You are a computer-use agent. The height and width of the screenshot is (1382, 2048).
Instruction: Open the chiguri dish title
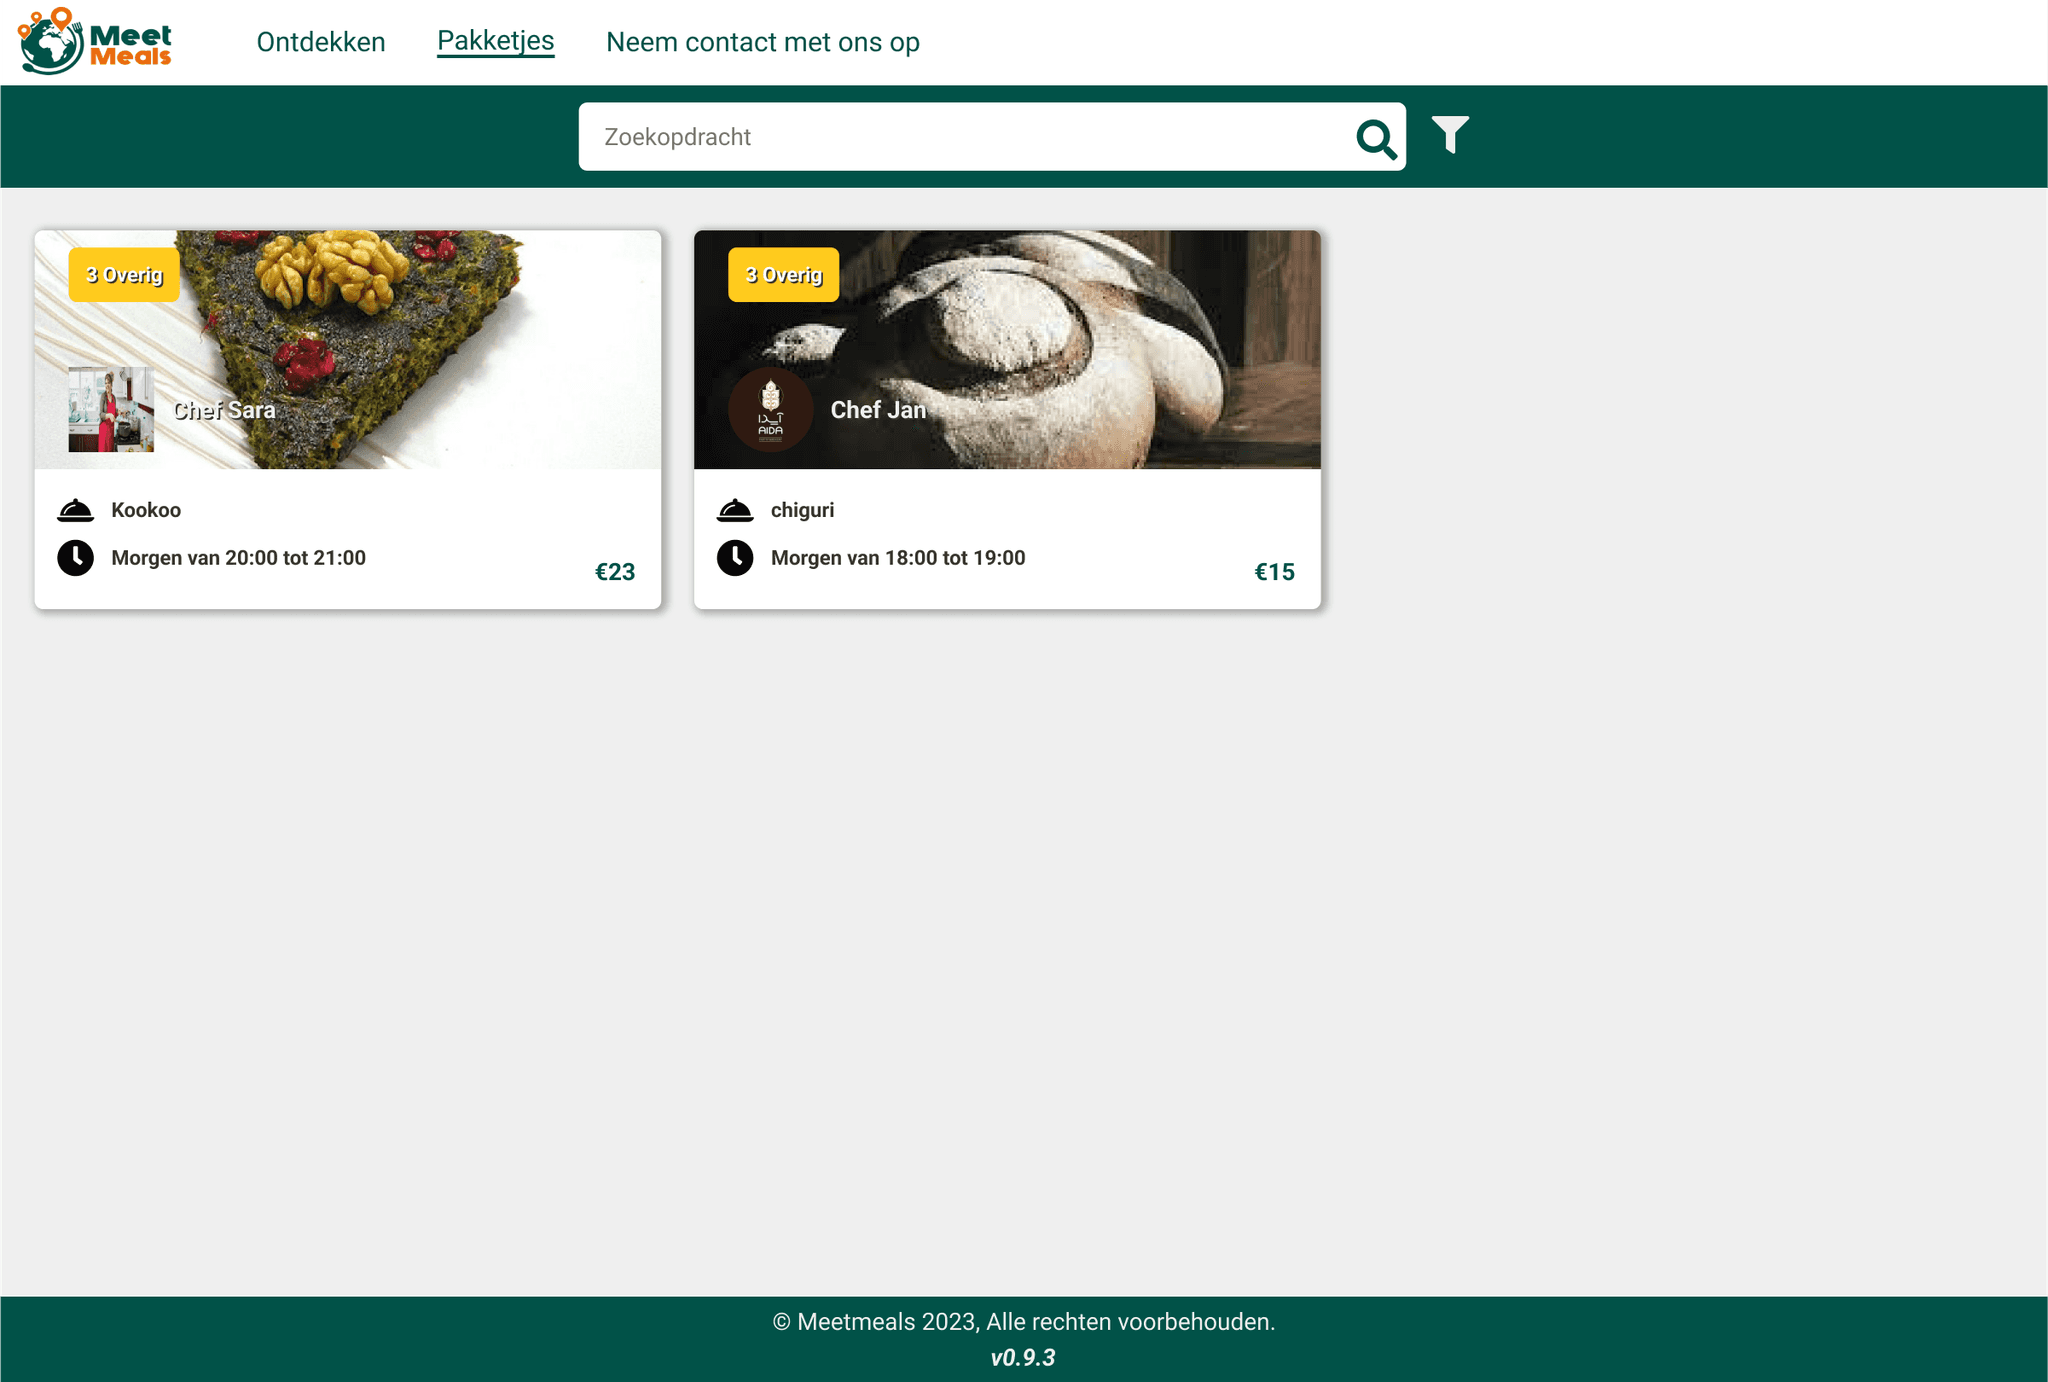point(802,510)
